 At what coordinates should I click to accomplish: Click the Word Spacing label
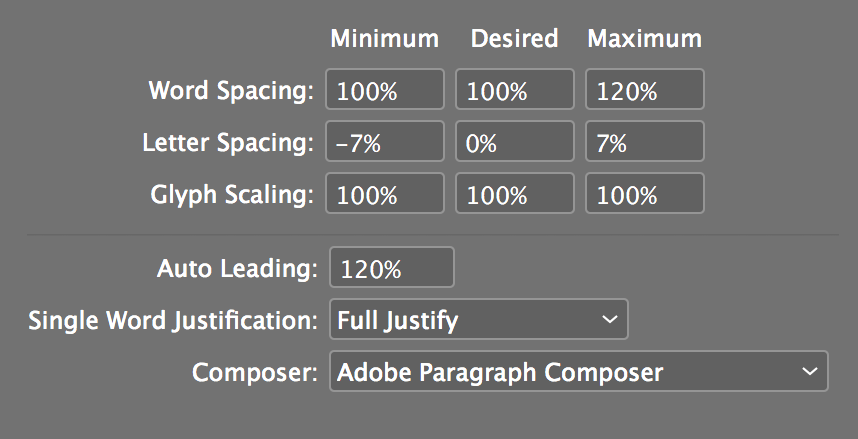[x=231, y=90]
